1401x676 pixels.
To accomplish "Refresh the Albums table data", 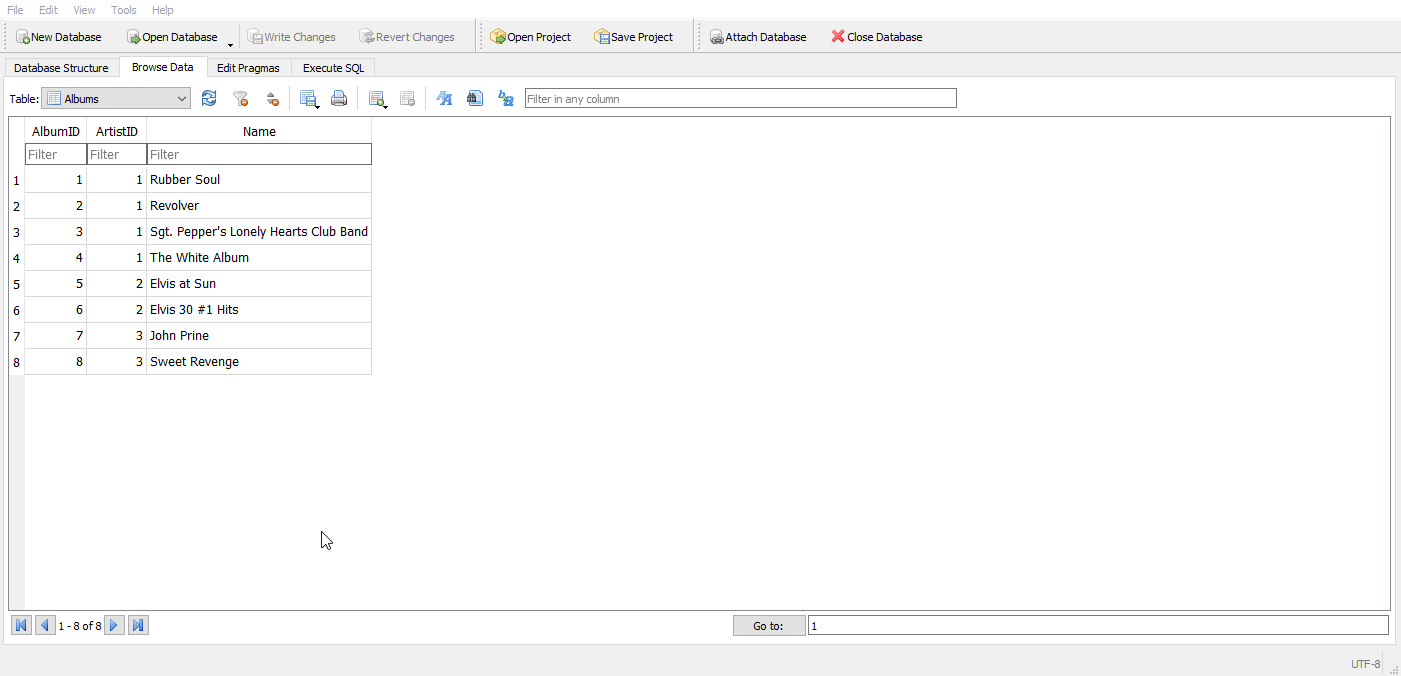I will coord(209,98).
